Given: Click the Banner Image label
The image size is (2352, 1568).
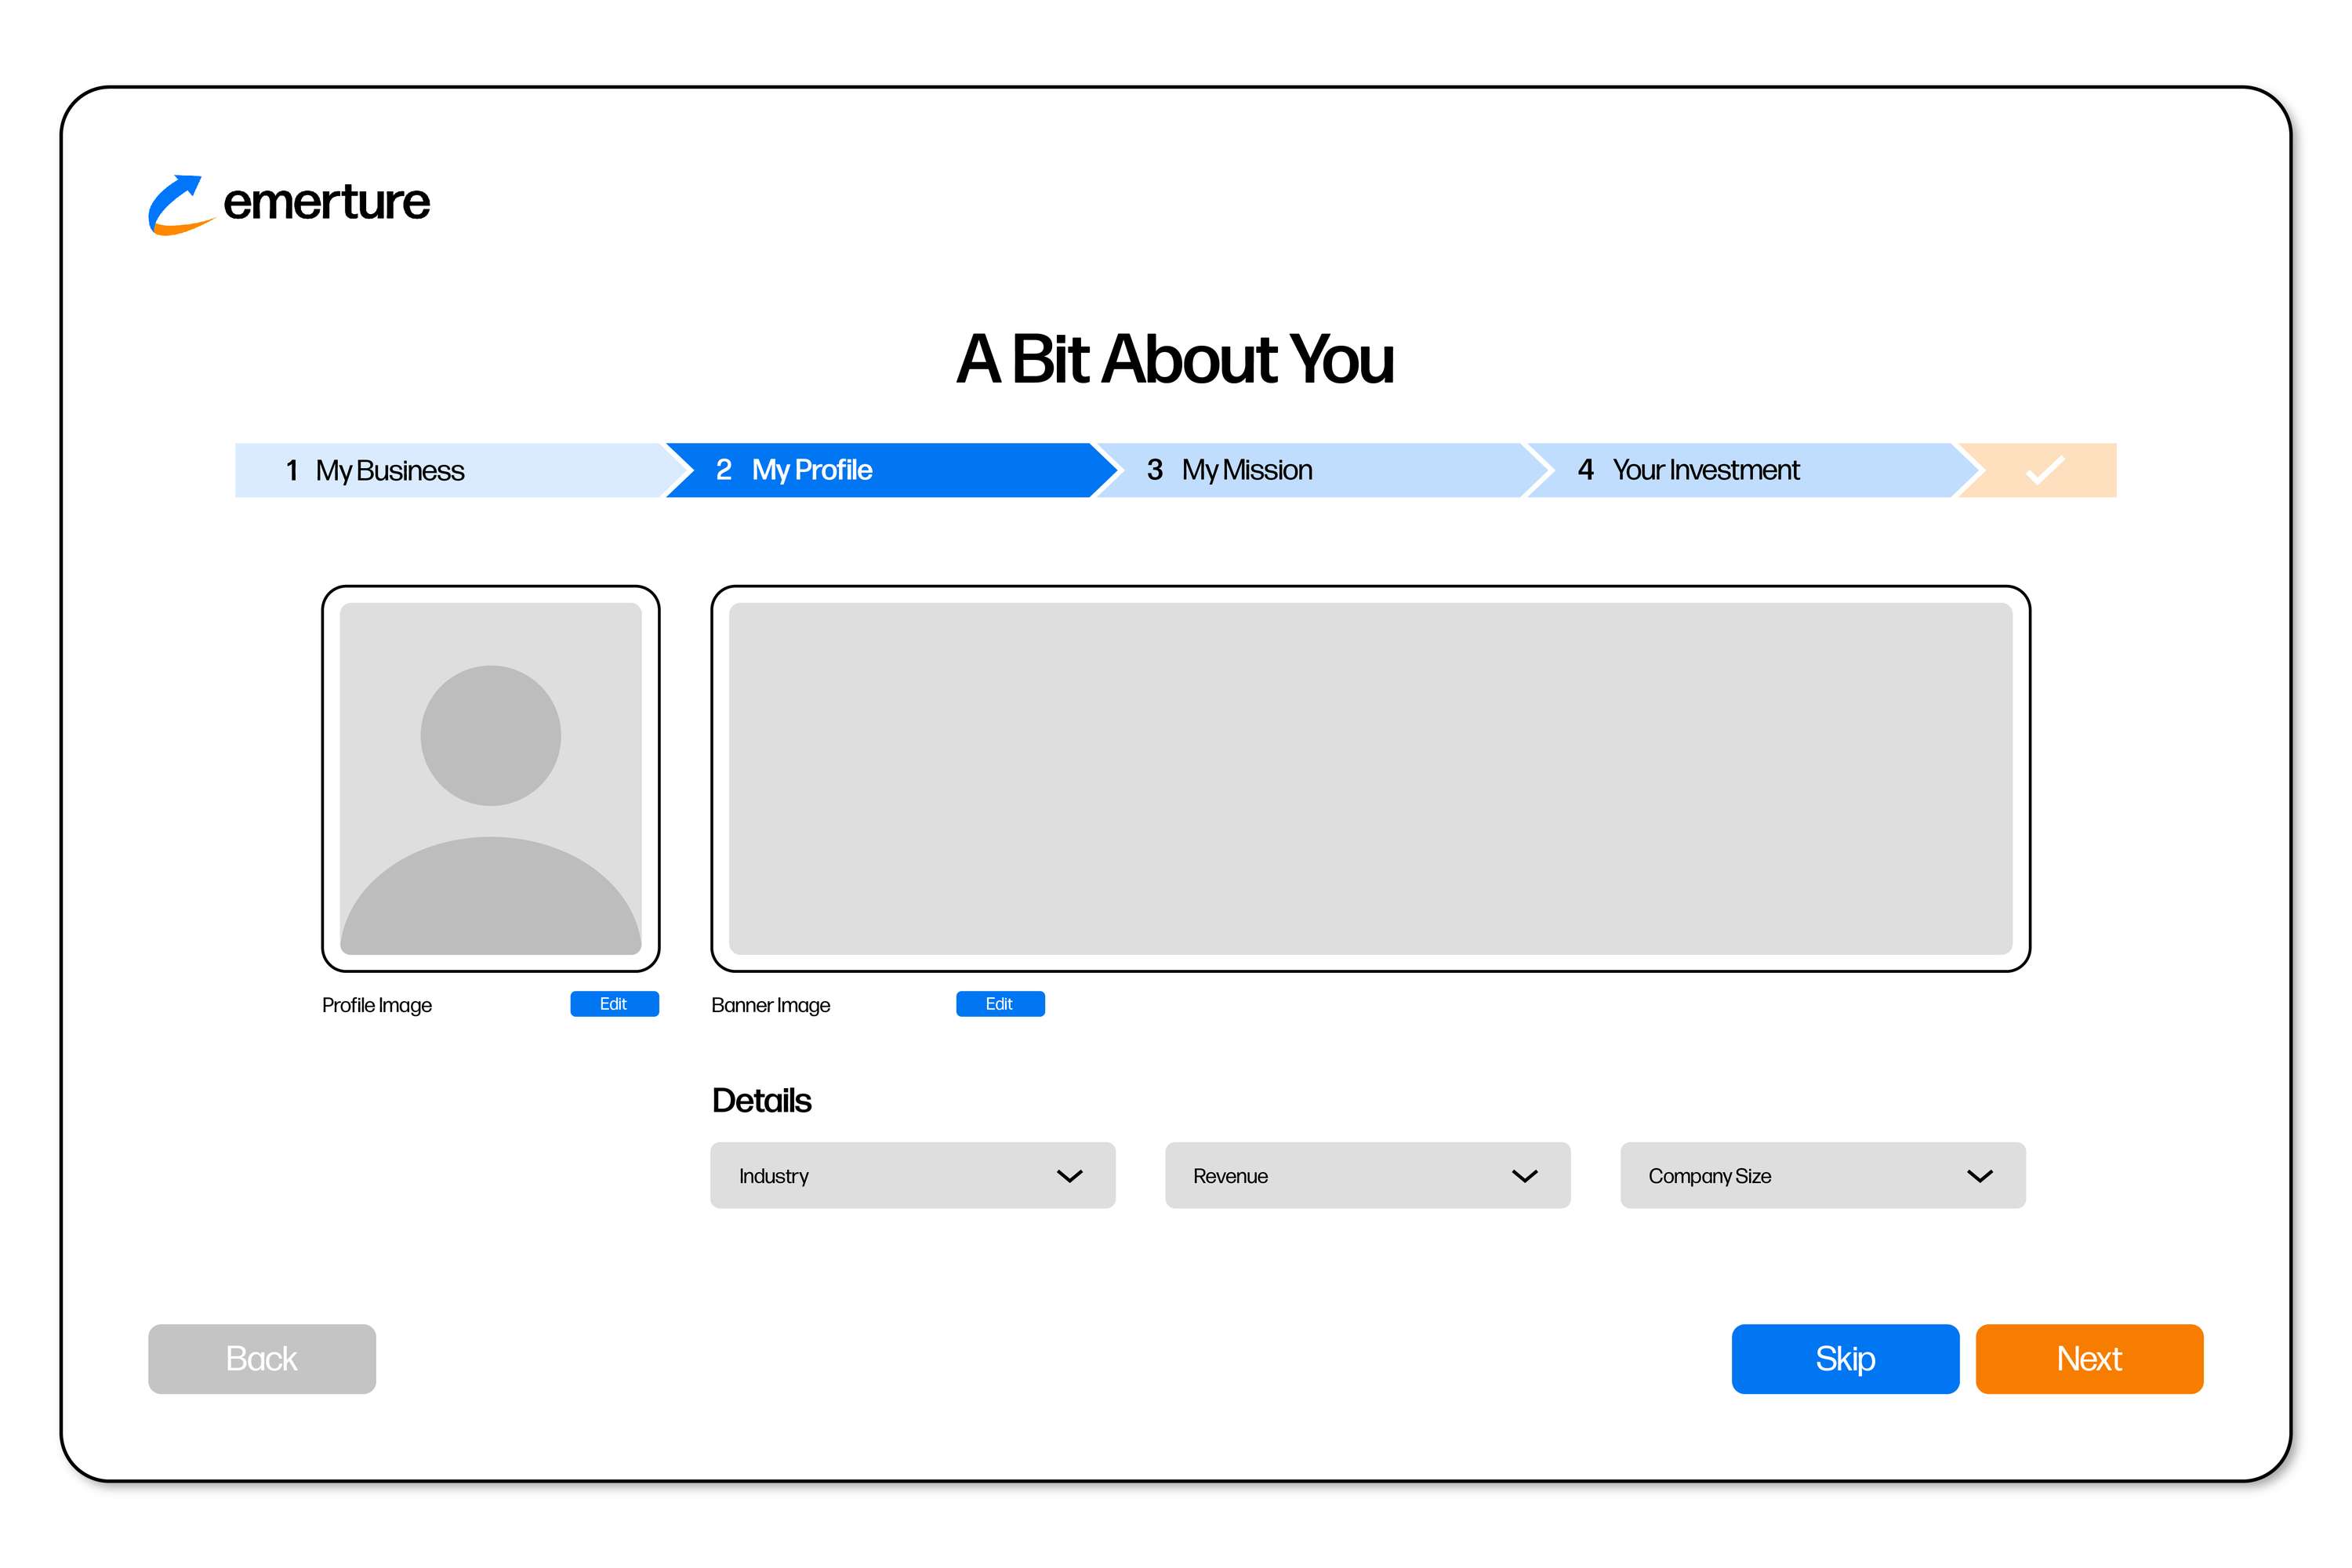Looking at the screenshot, I should (x=771, y=1005).
